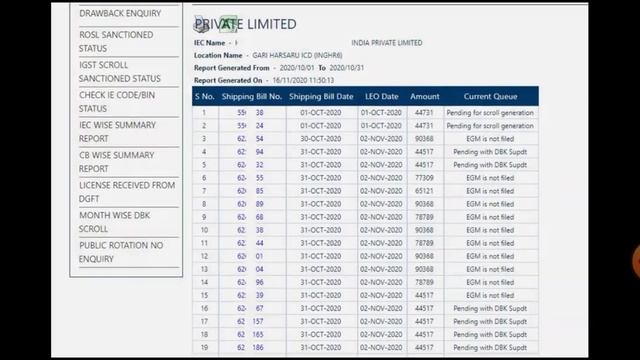Image resolution: width=640 pixels, height=360 pixels.
Task: Open shipping bill link in row 13
Action: tap(250, 269)
